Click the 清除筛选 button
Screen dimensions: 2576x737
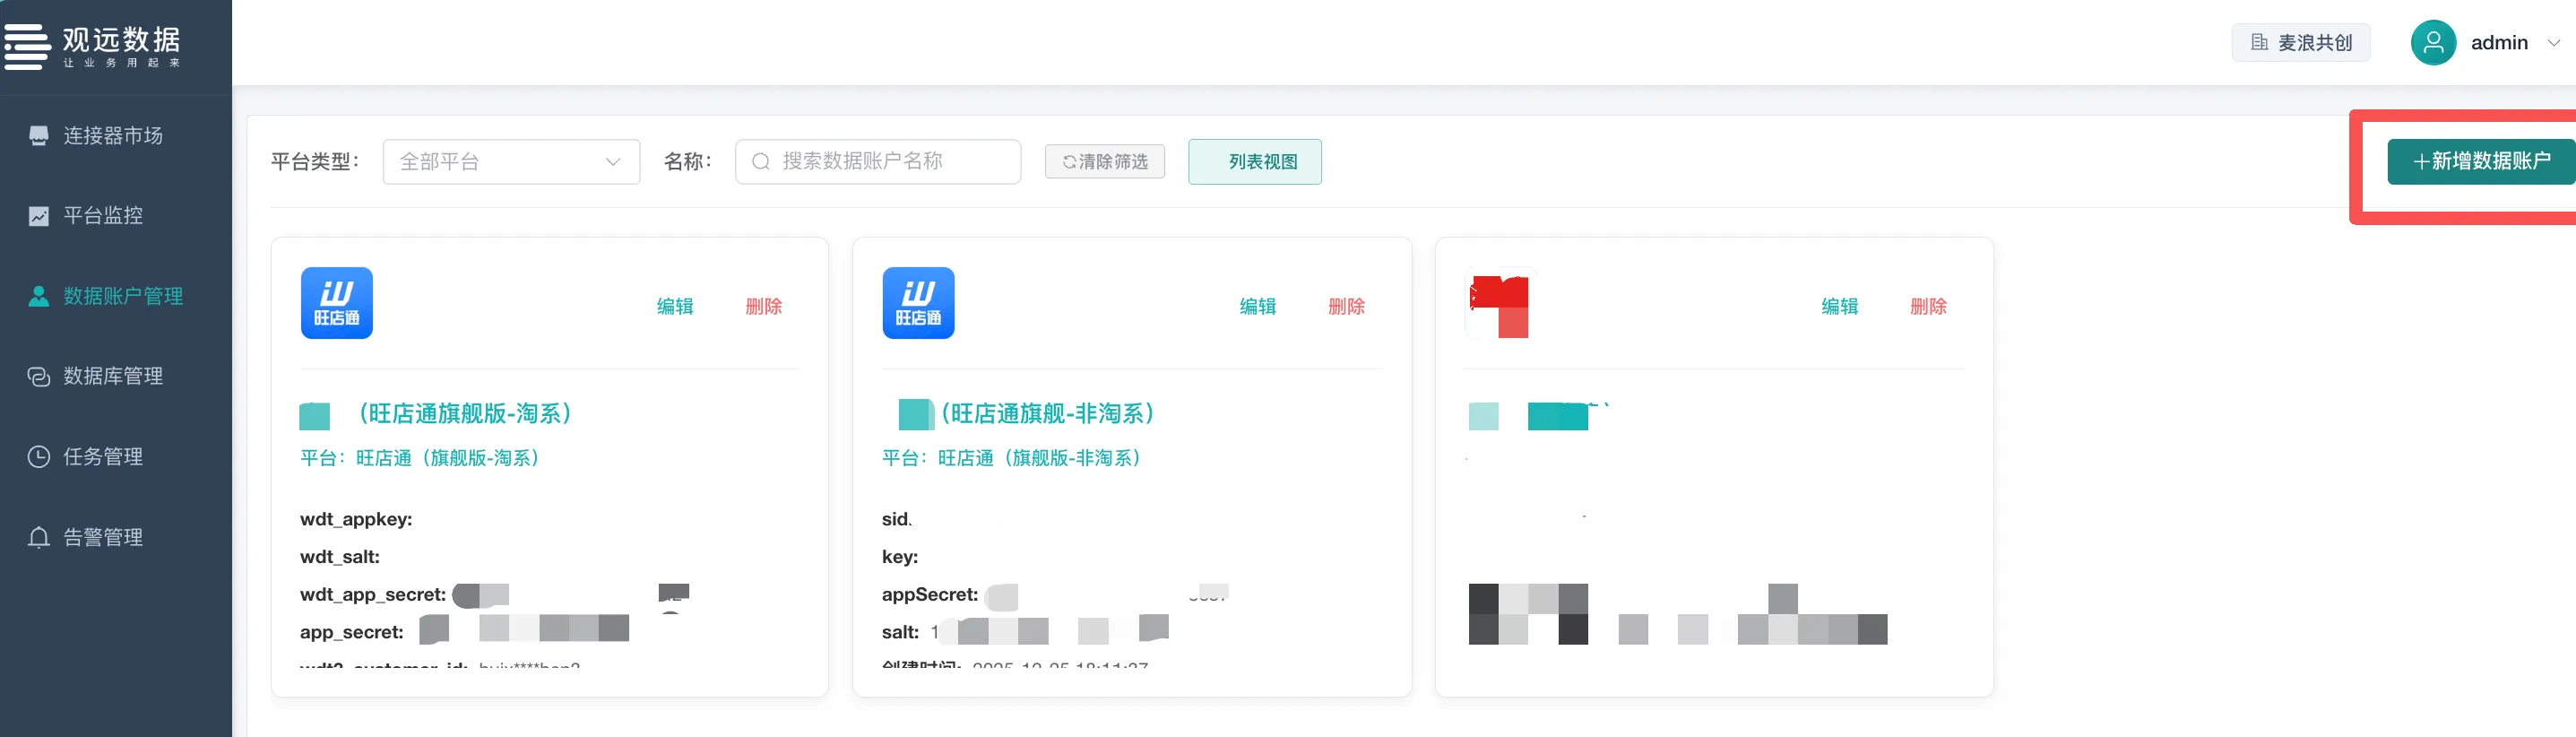(x=1104, y=162)
